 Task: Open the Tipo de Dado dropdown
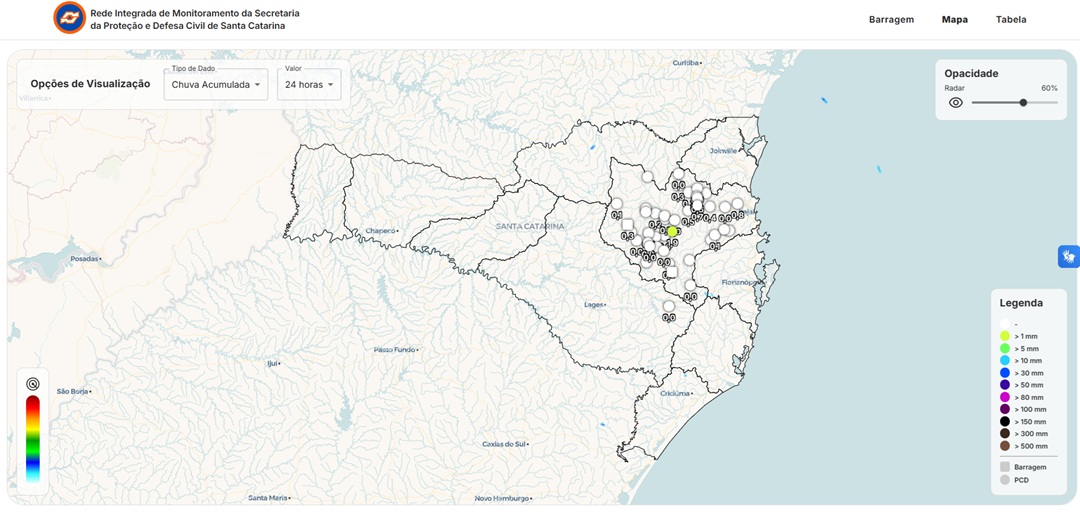pos(215,85)
